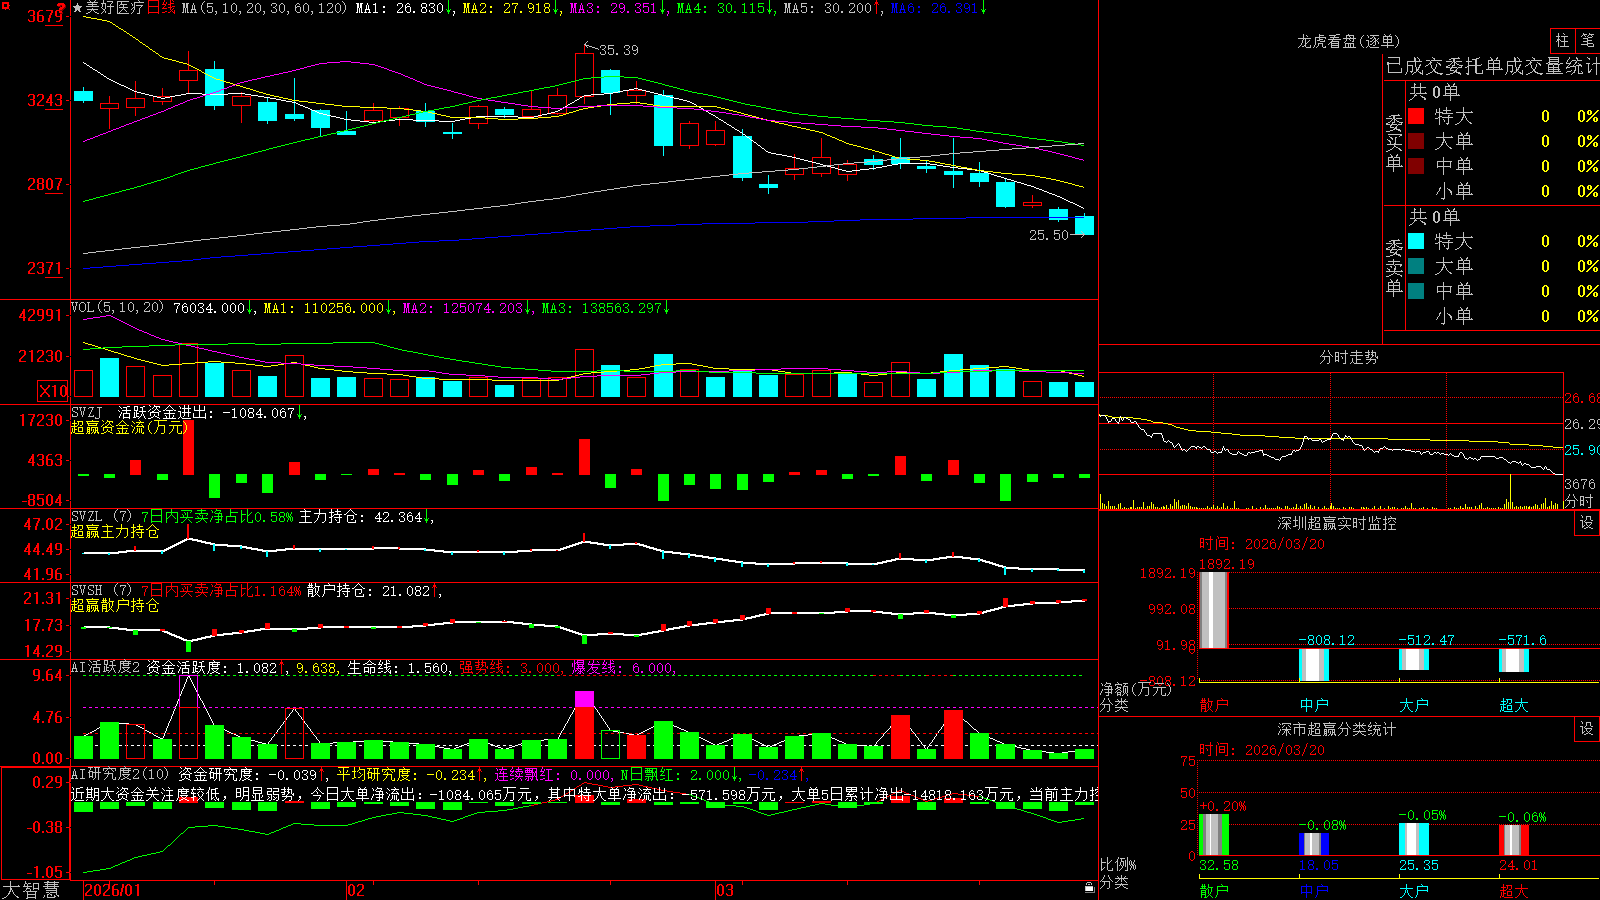This screenshot has width=1600, height=900.
Task: Click 小单 row under 委卖单
Action: (x=1502, y=316)
